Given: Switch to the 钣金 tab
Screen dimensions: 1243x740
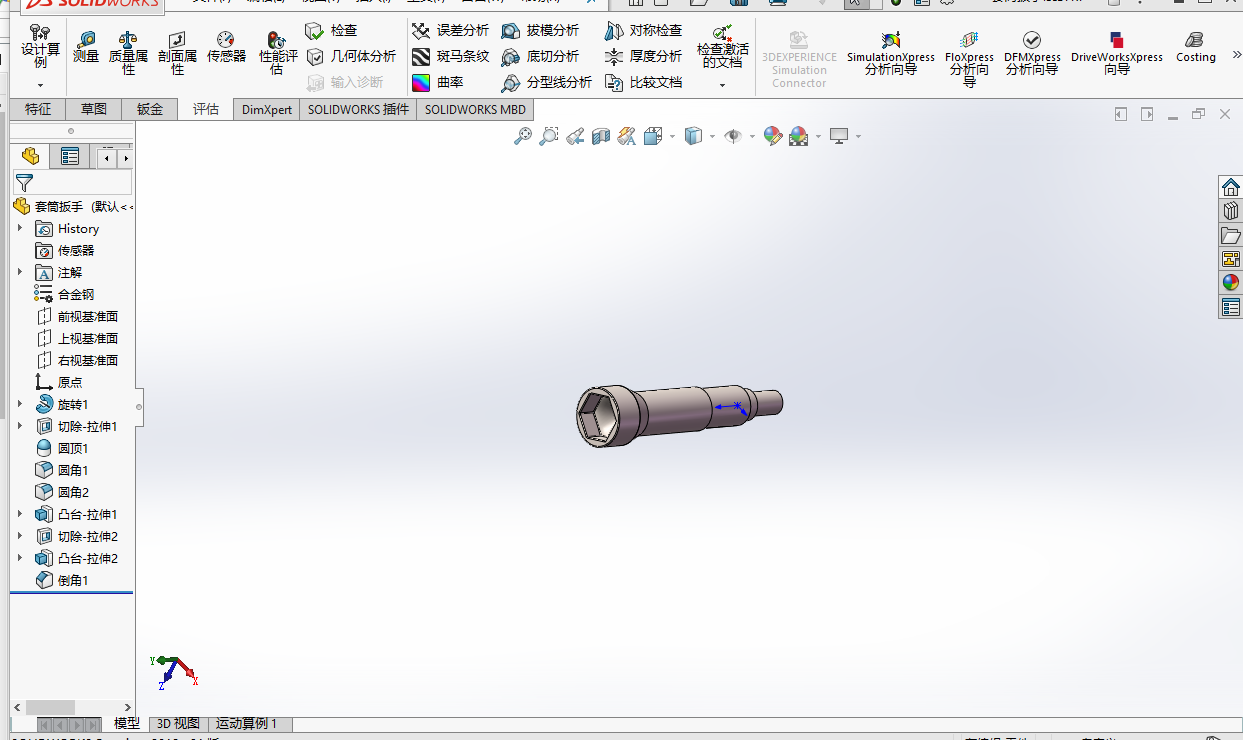Looking at the screenshot, I should 150,110.
